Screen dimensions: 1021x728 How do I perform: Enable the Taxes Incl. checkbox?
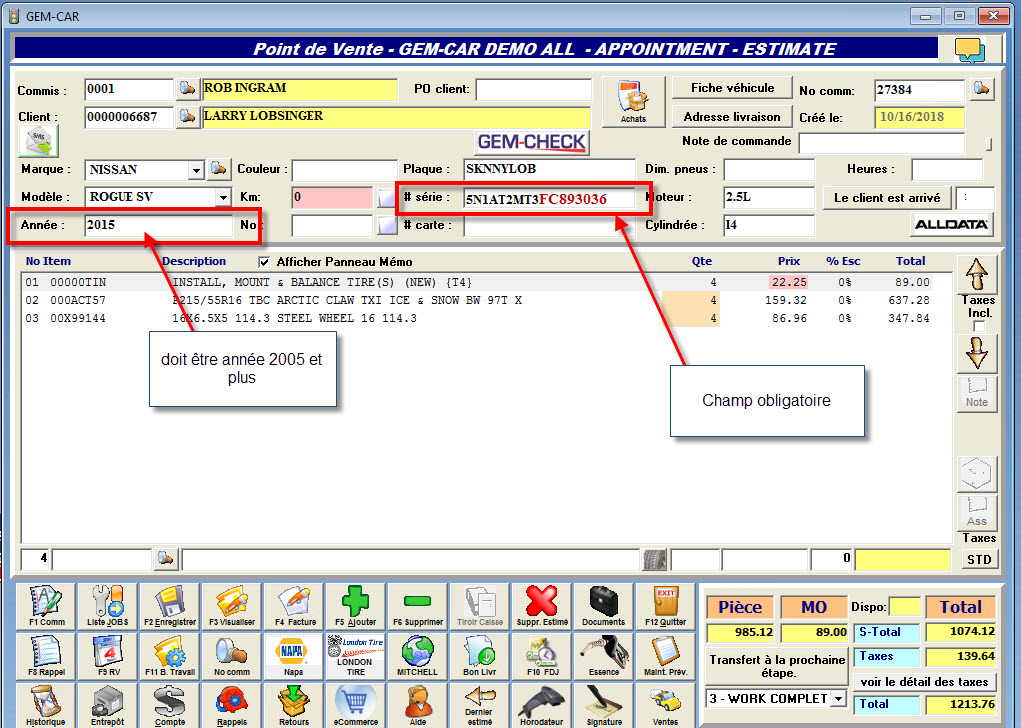point(979,326)
